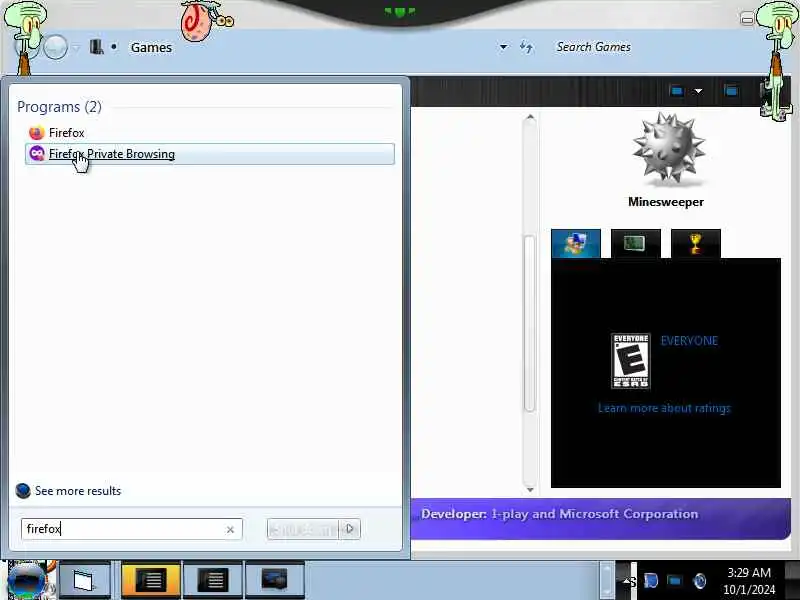
Task: Show hidden tray icons arrow
Action: [626, 580]
